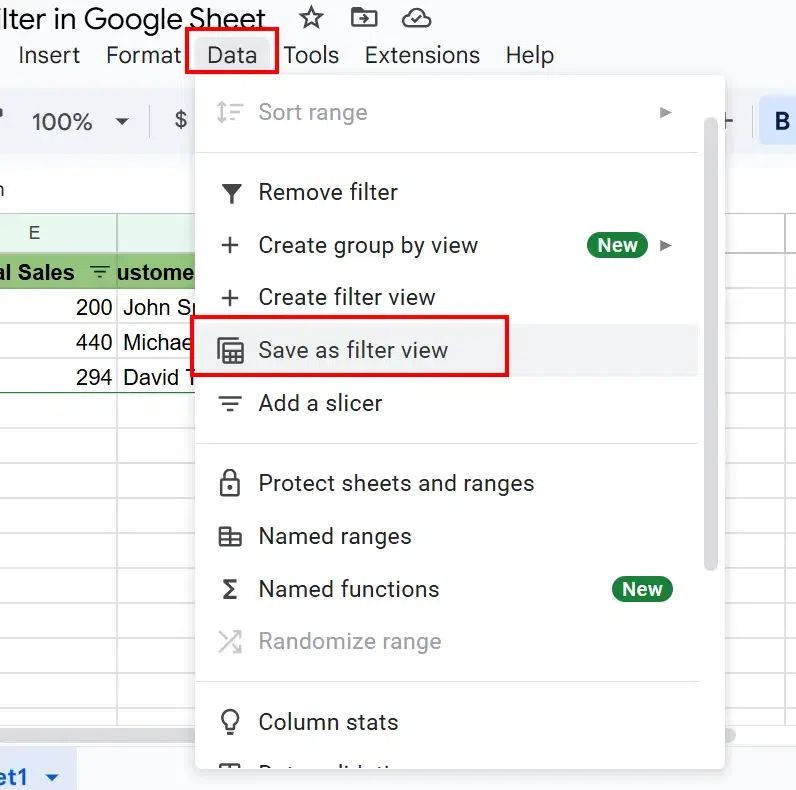The width and height of the screenshot is (796, 790).
Task: Click the currency format dollar button
Action: click(181, 121)
